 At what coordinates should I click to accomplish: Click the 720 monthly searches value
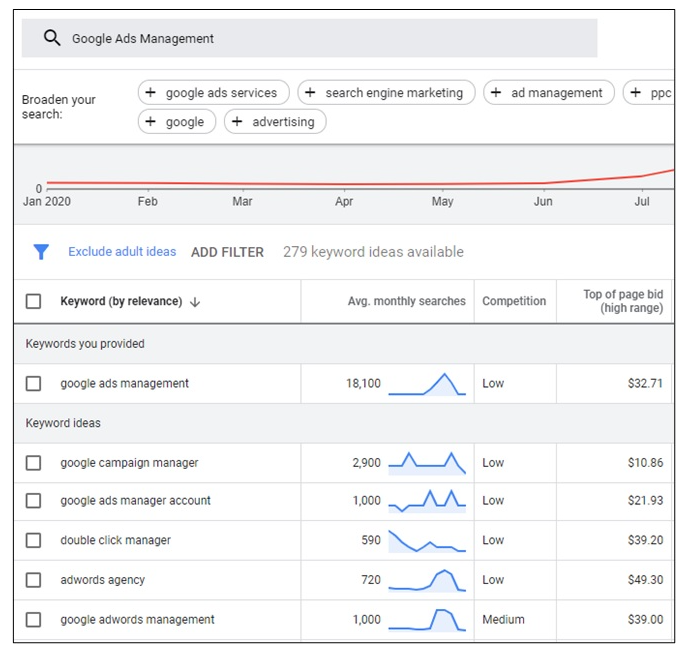[x=371, y=580]
